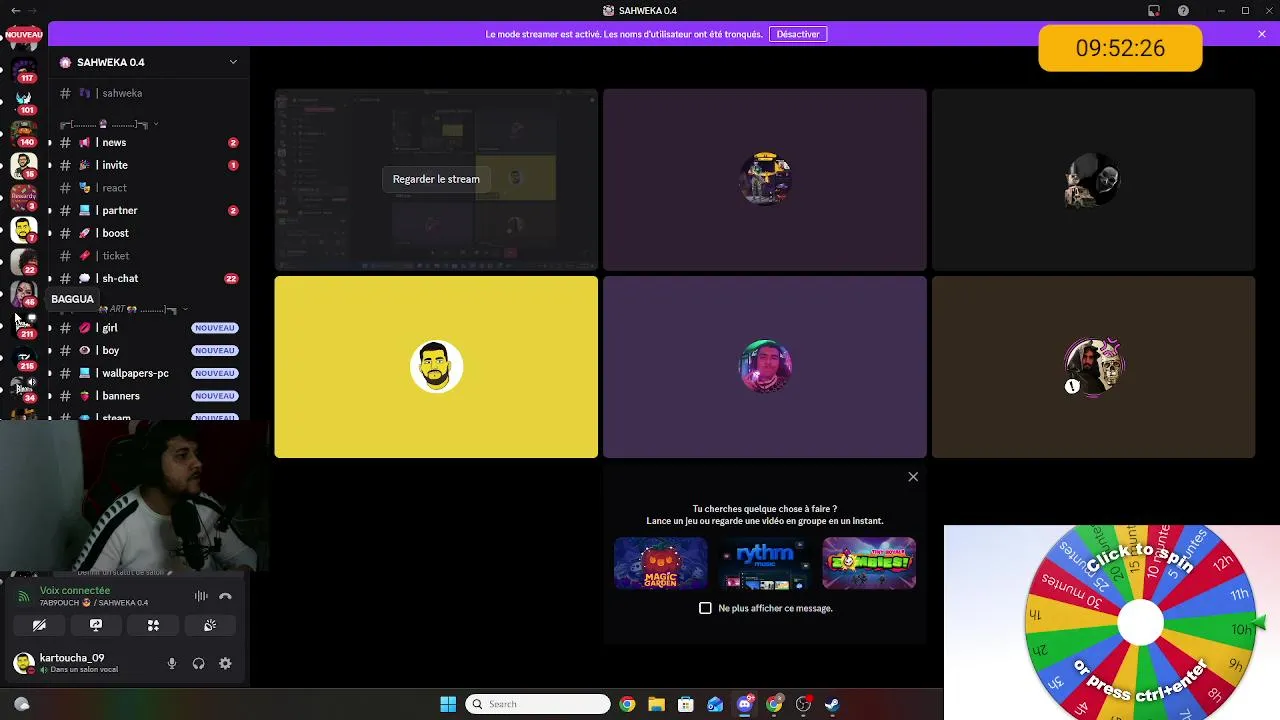This screenshot has height=720, width=1280.
Task: Launch the Magic Garden activity
Action: 660,563
